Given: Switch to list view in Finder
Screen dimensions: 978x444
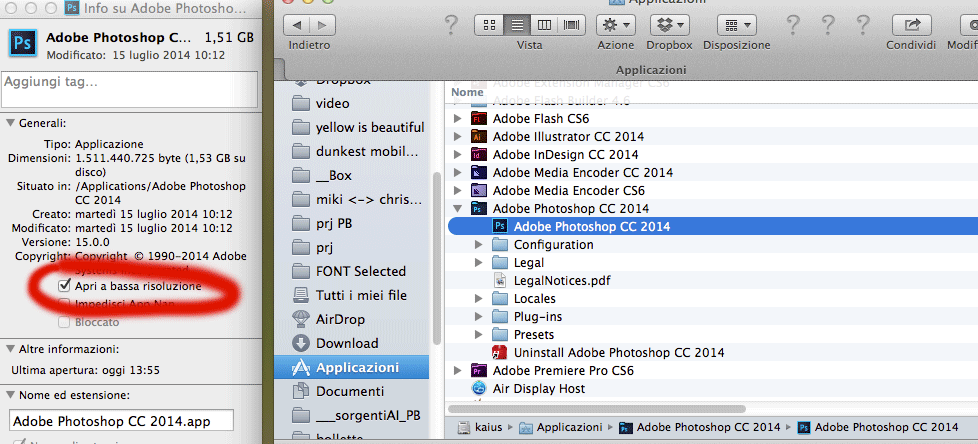Looking at the screenshot, I should tap(517, 25).
